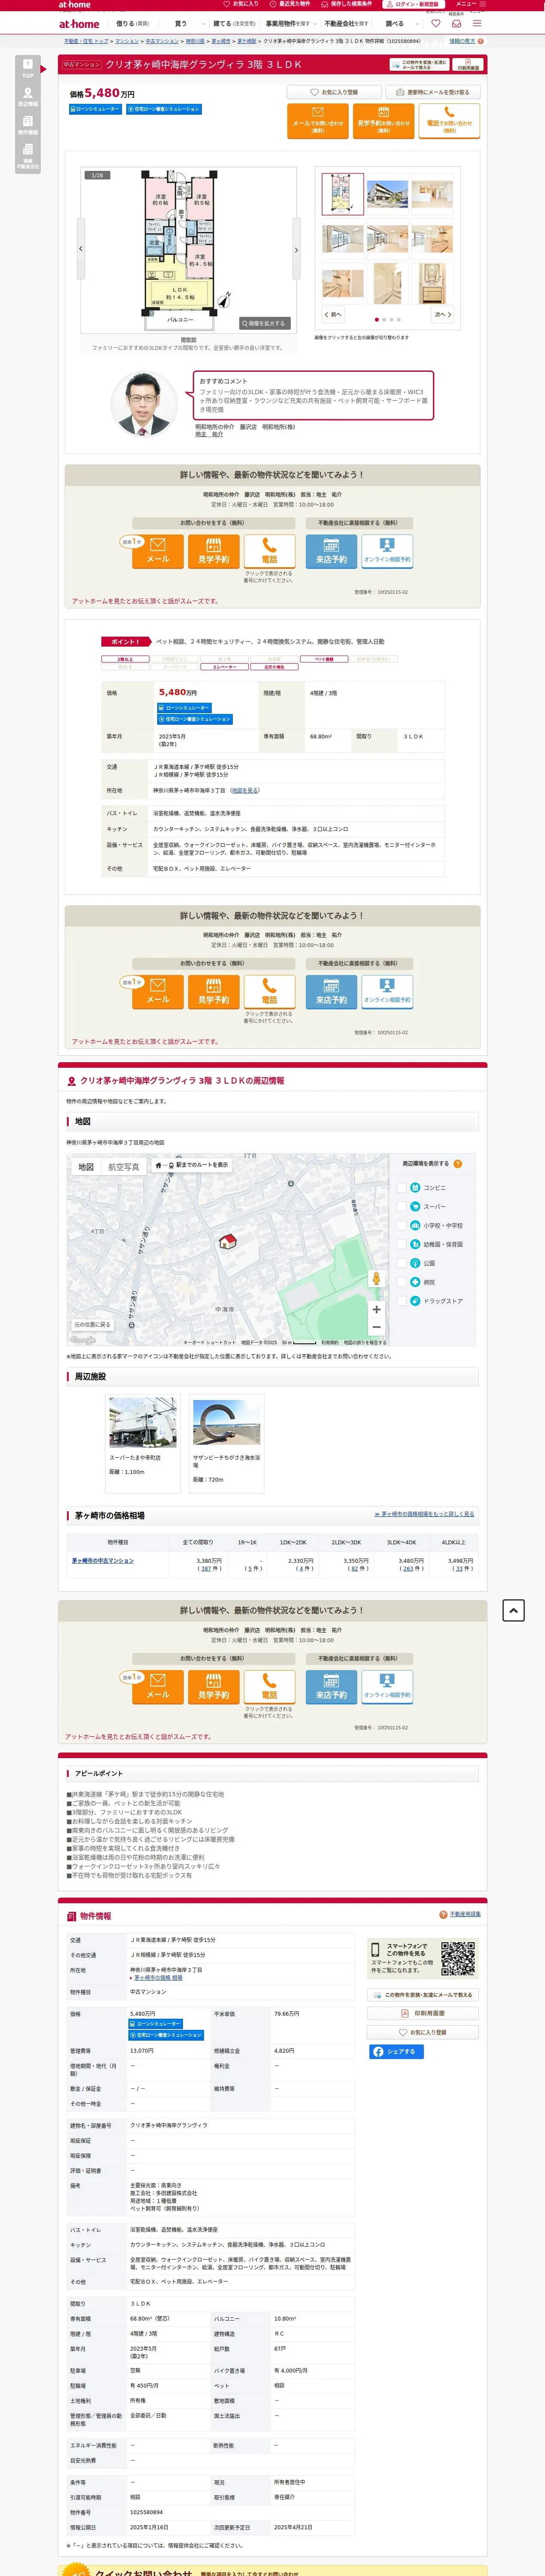Open 建てる dropdown in navigation
The height and width of the screenshot is (2576, 545).
(234, 24)
